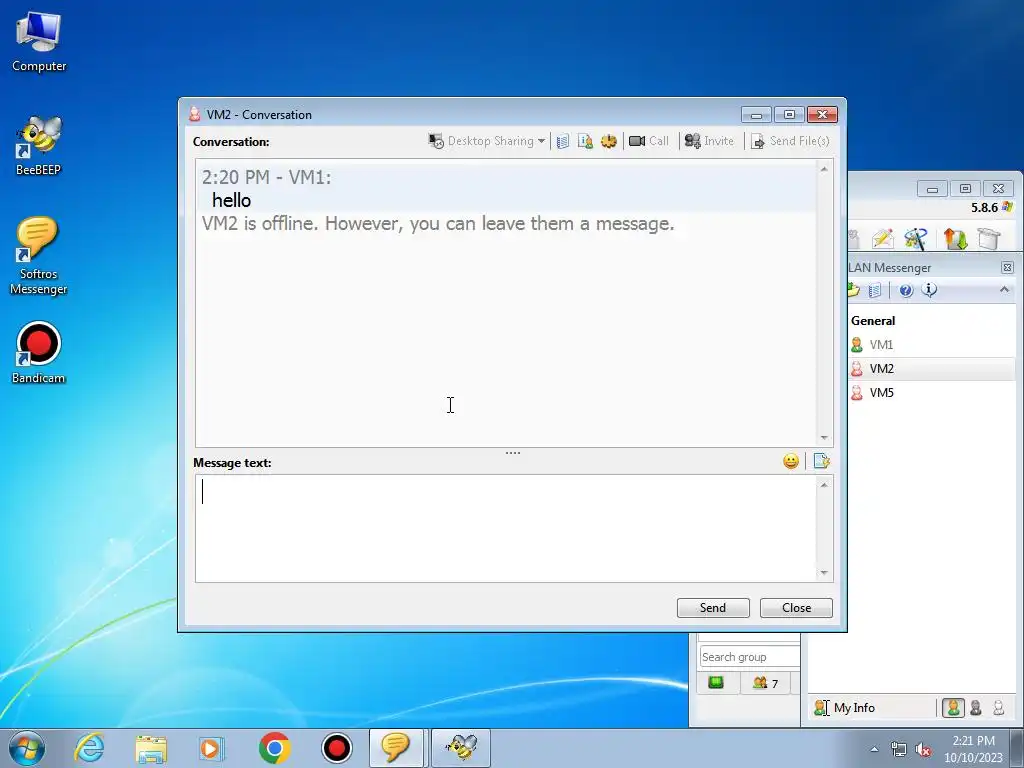Image resolution: width=1024 pixels, height=768 pixels.
Task: Click the trash bin icon in Softros toolbar
Action: tap(989, 238)
